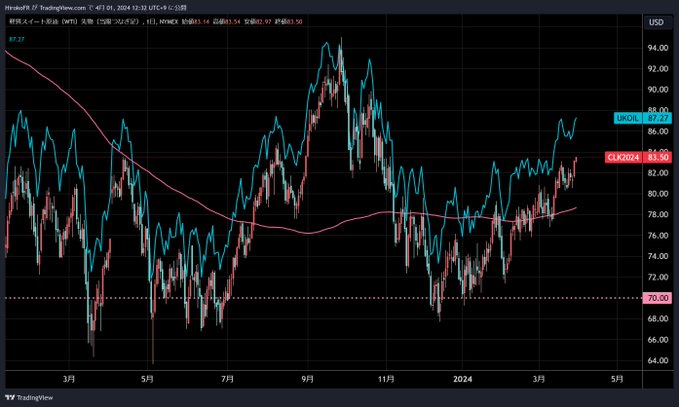
Task: Click the WTI symbol title in chart legend
Action: click(73, 21)
